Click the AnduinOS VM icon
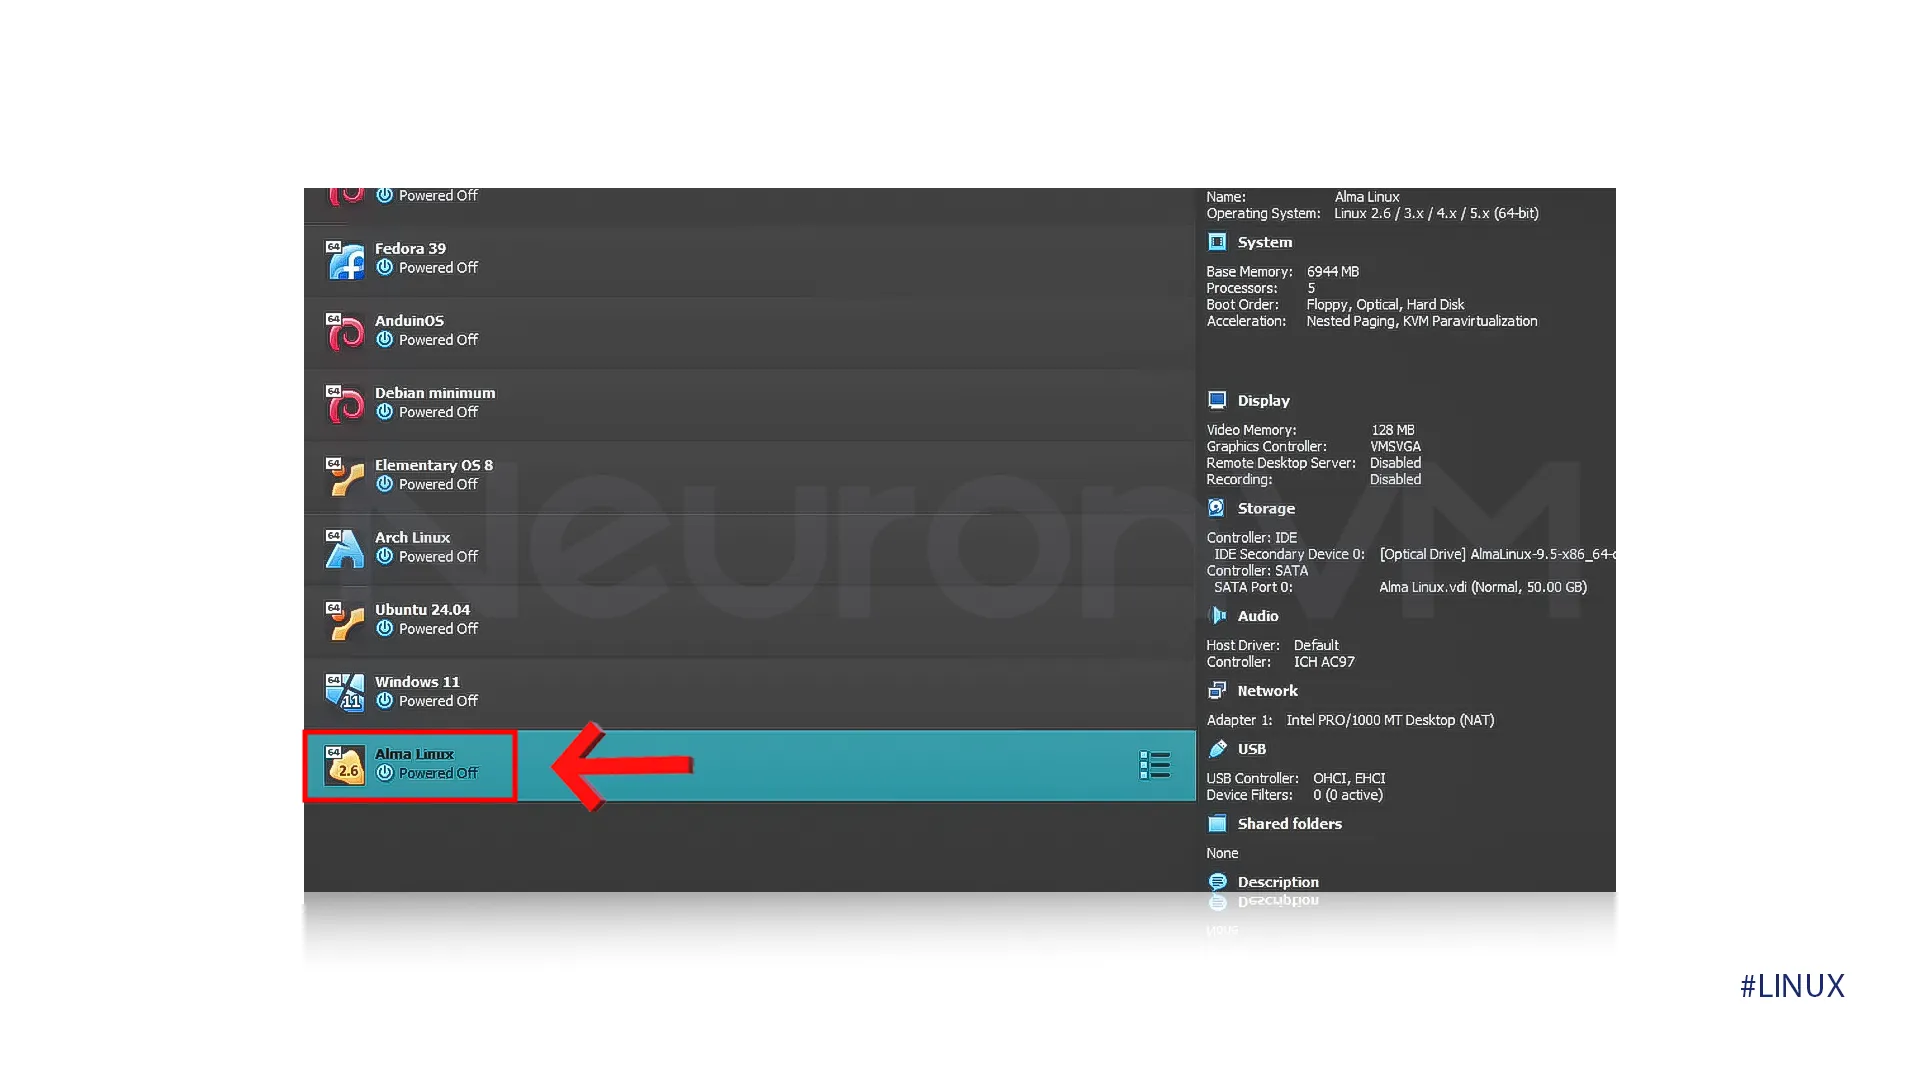 pyautogui.click(x=345, y=332)
